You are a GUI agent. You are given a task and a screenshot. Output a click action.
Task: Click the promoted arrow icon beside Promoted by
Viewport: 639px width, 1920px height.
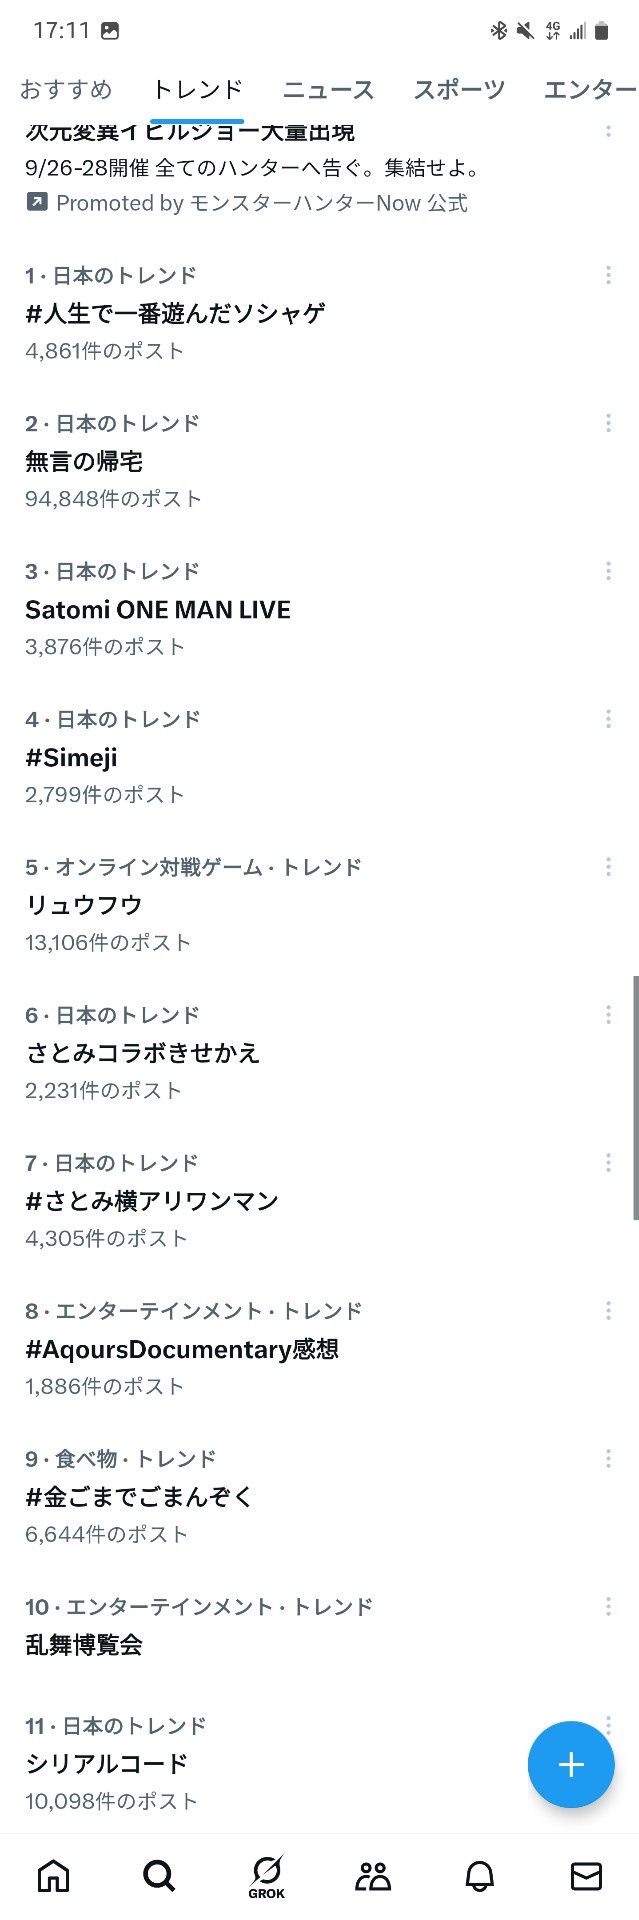(x=36, y=203)
